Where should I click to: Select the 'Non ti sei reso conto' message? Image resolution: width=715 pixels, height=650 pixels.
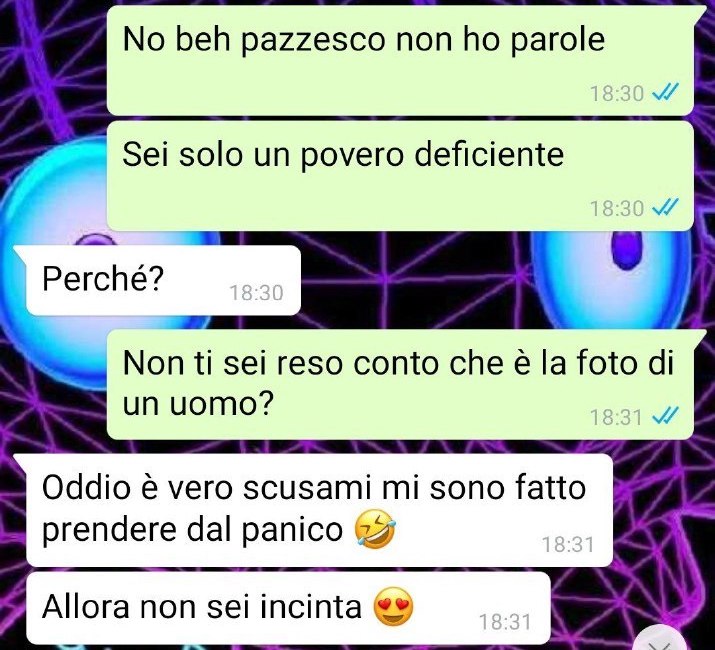pos(400,384)
